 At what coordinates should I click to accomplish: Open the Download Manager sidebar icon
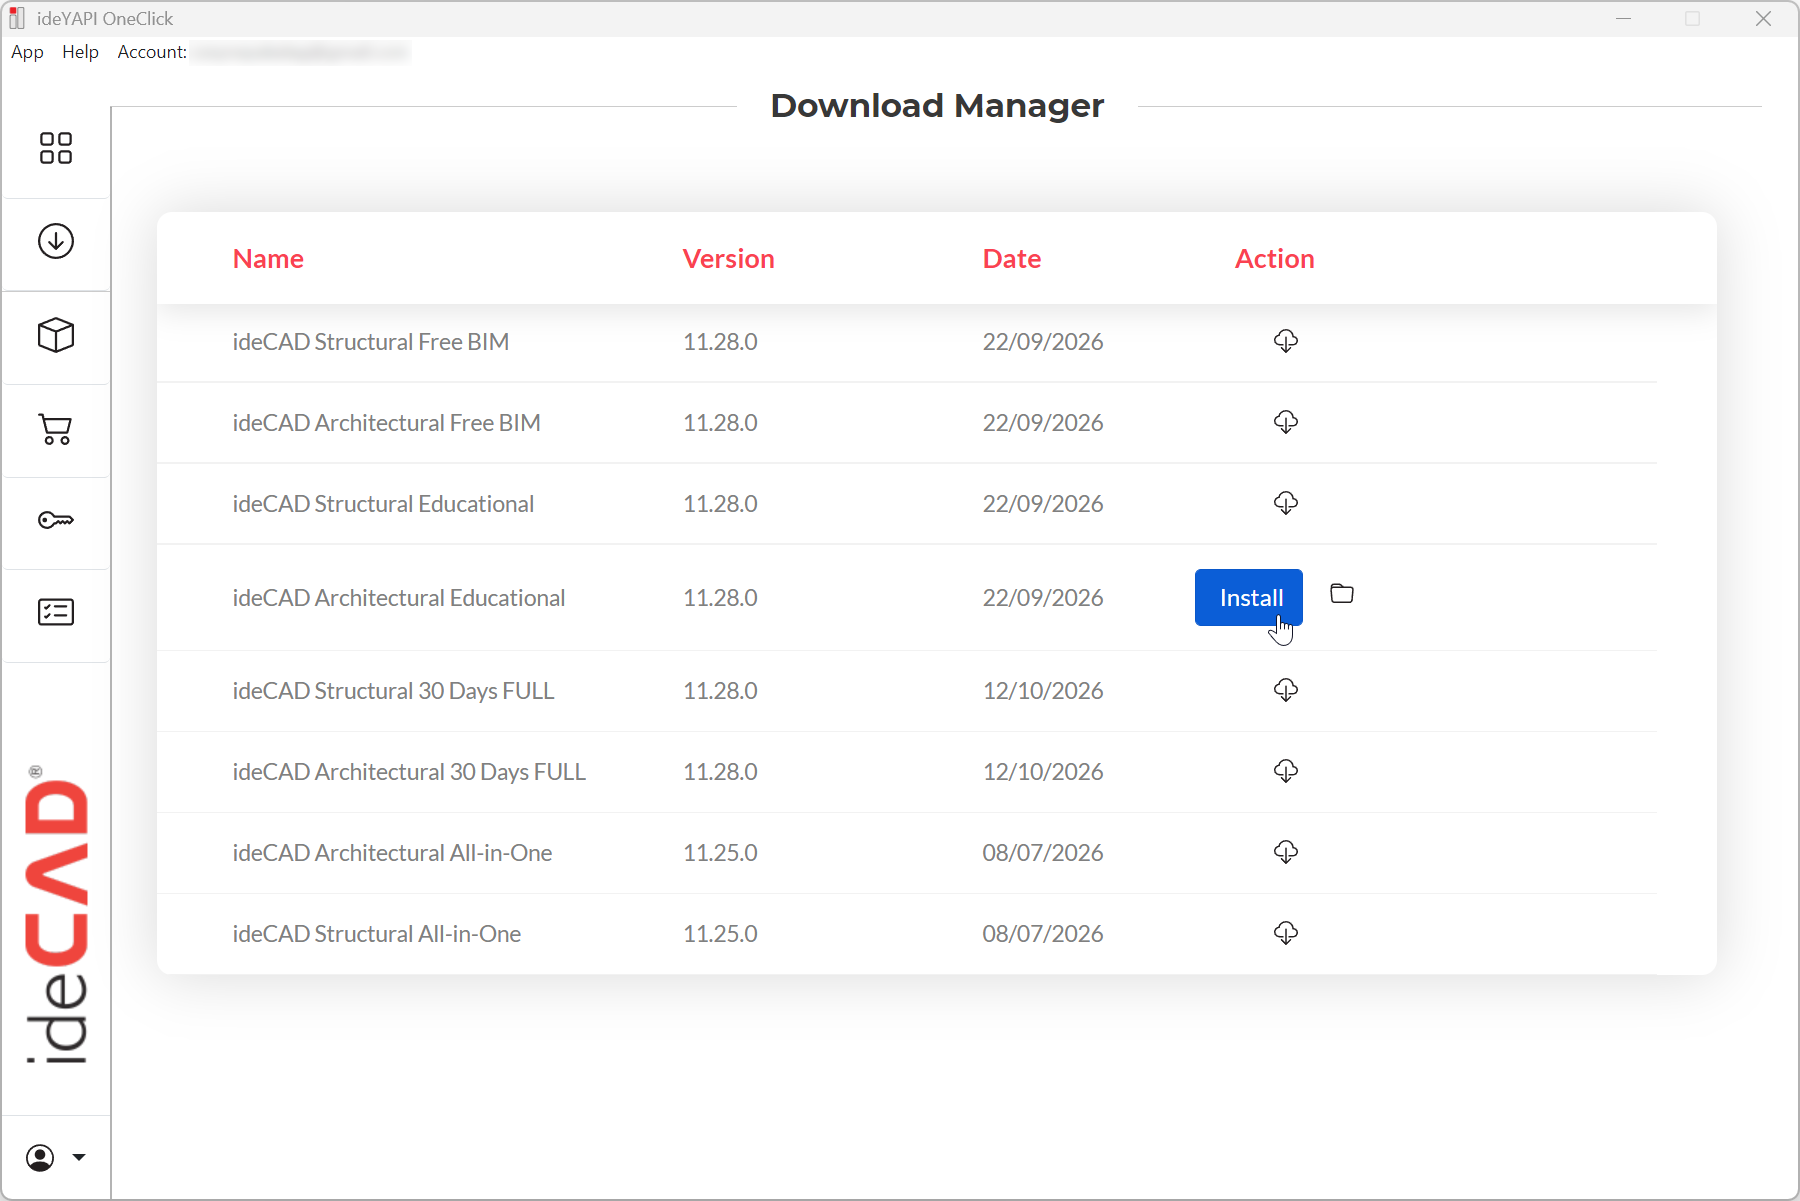pyautogui.click(x=56, y=241)
